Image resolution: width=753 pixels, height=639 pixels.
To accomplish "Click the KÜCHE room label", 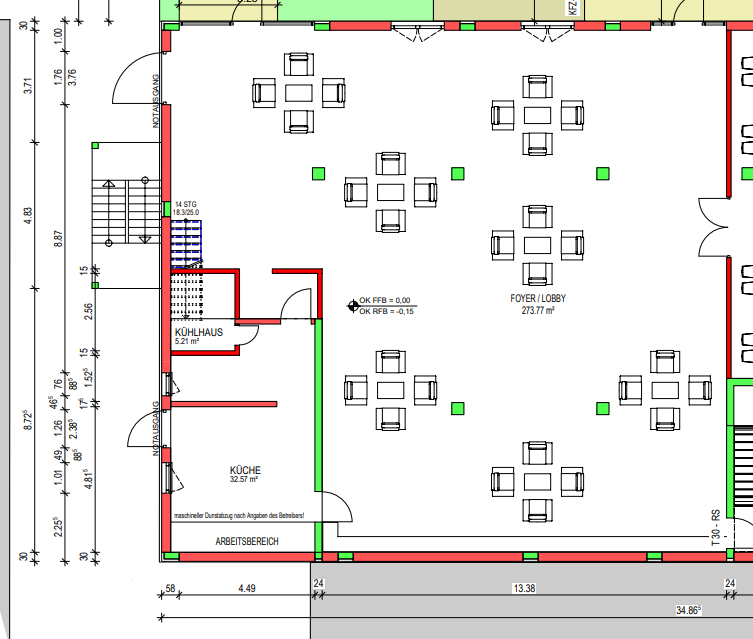I will (245, 470).
